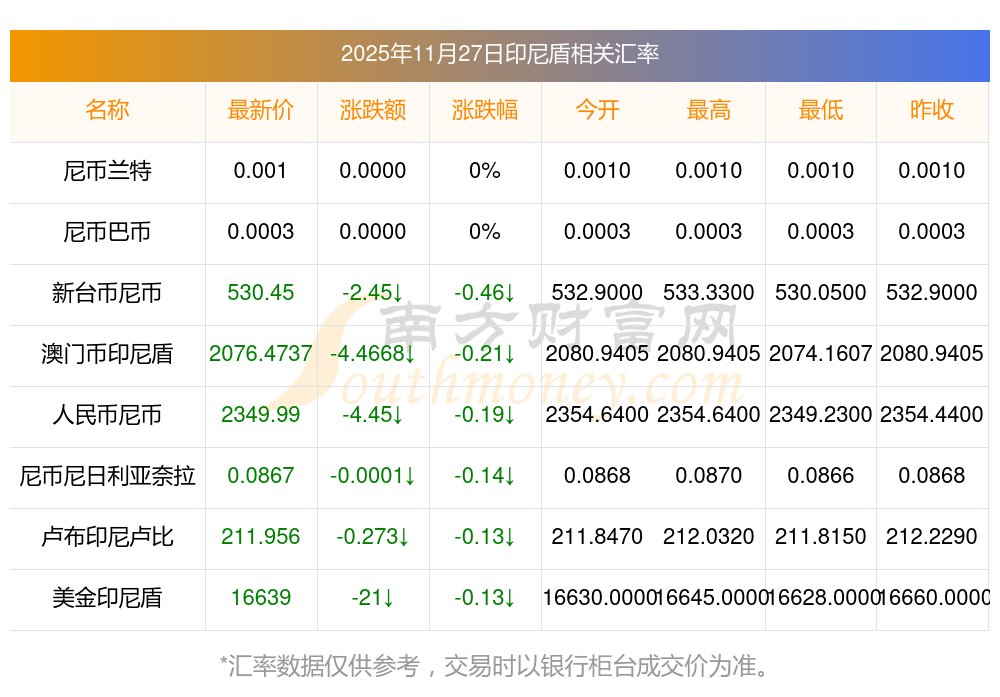Click the 人民币尼币 row name

point(107,415)
